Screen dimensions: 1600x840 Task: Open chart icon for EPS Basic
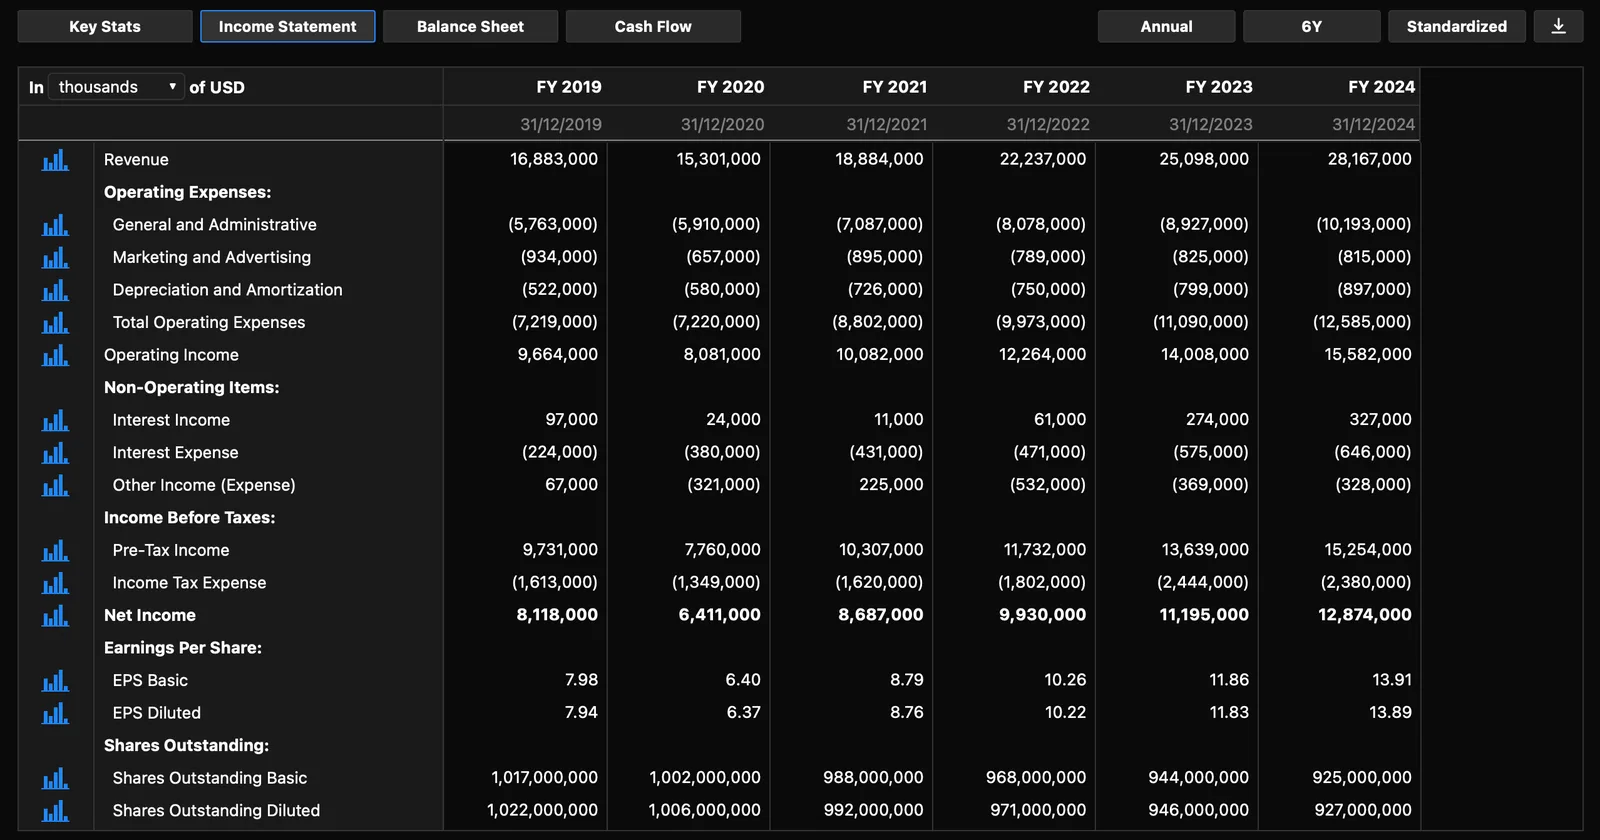55,680
